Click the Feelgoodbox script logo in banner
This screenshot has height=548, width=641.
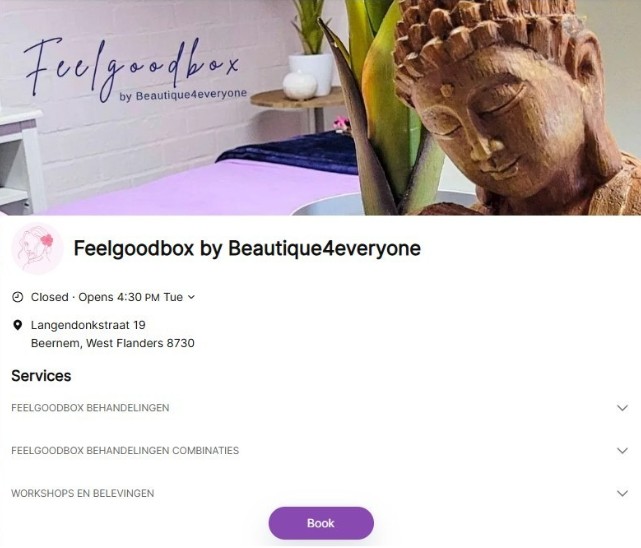point(131,67)
